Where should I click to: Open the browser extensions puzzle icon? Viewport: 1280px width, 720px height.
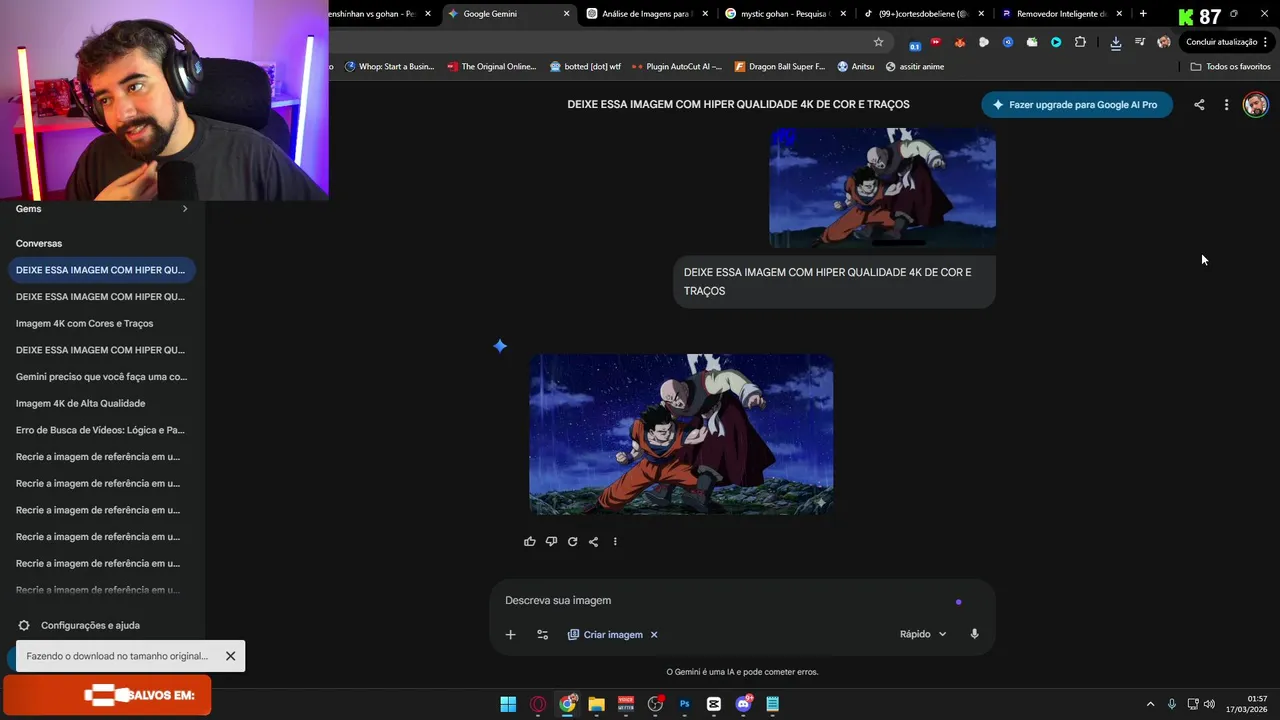pos(1080,42)
